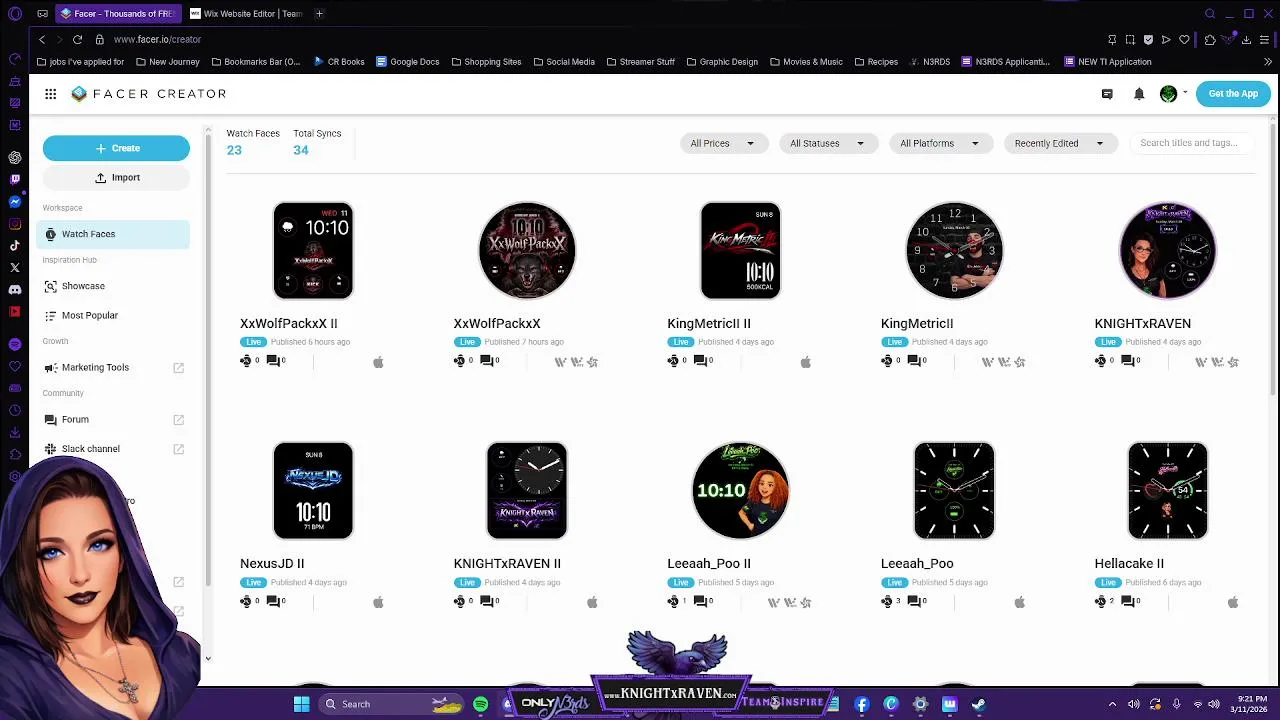Click external-link icon beside Marketing Tools
The height and width of the screenshot is (720, 1280).
179,368
